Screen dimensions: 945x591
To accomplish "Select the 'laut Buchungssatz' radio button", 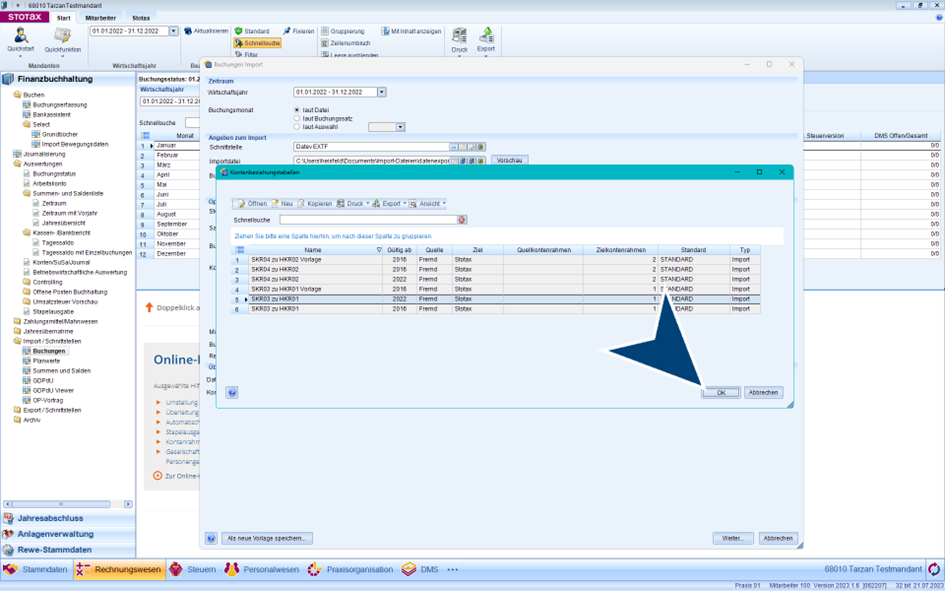I will point(297,118).
